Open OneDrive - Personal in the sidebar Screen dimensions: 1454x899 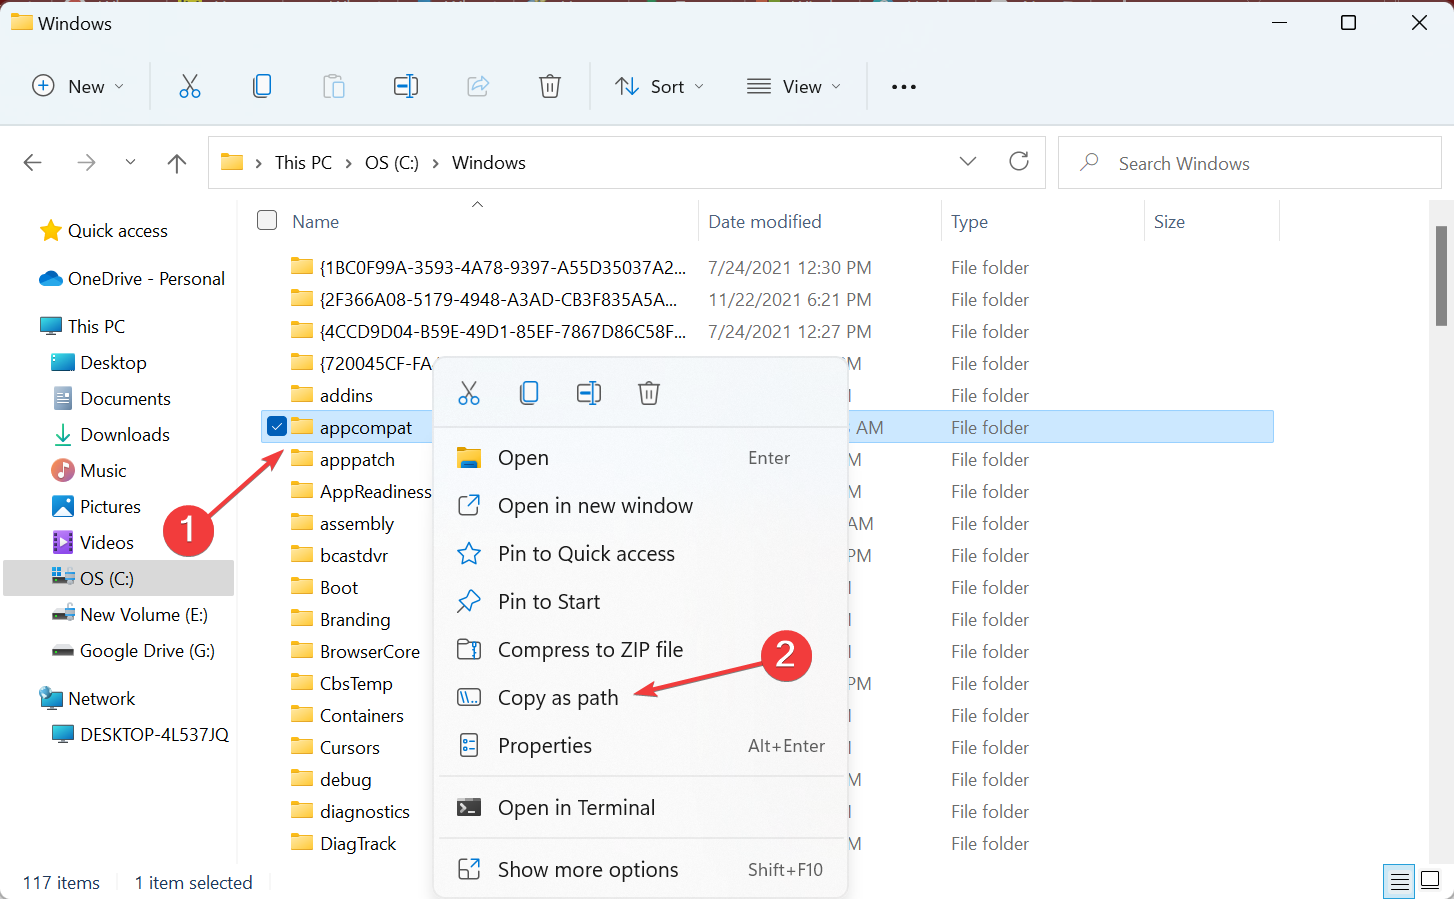point(132,279)
